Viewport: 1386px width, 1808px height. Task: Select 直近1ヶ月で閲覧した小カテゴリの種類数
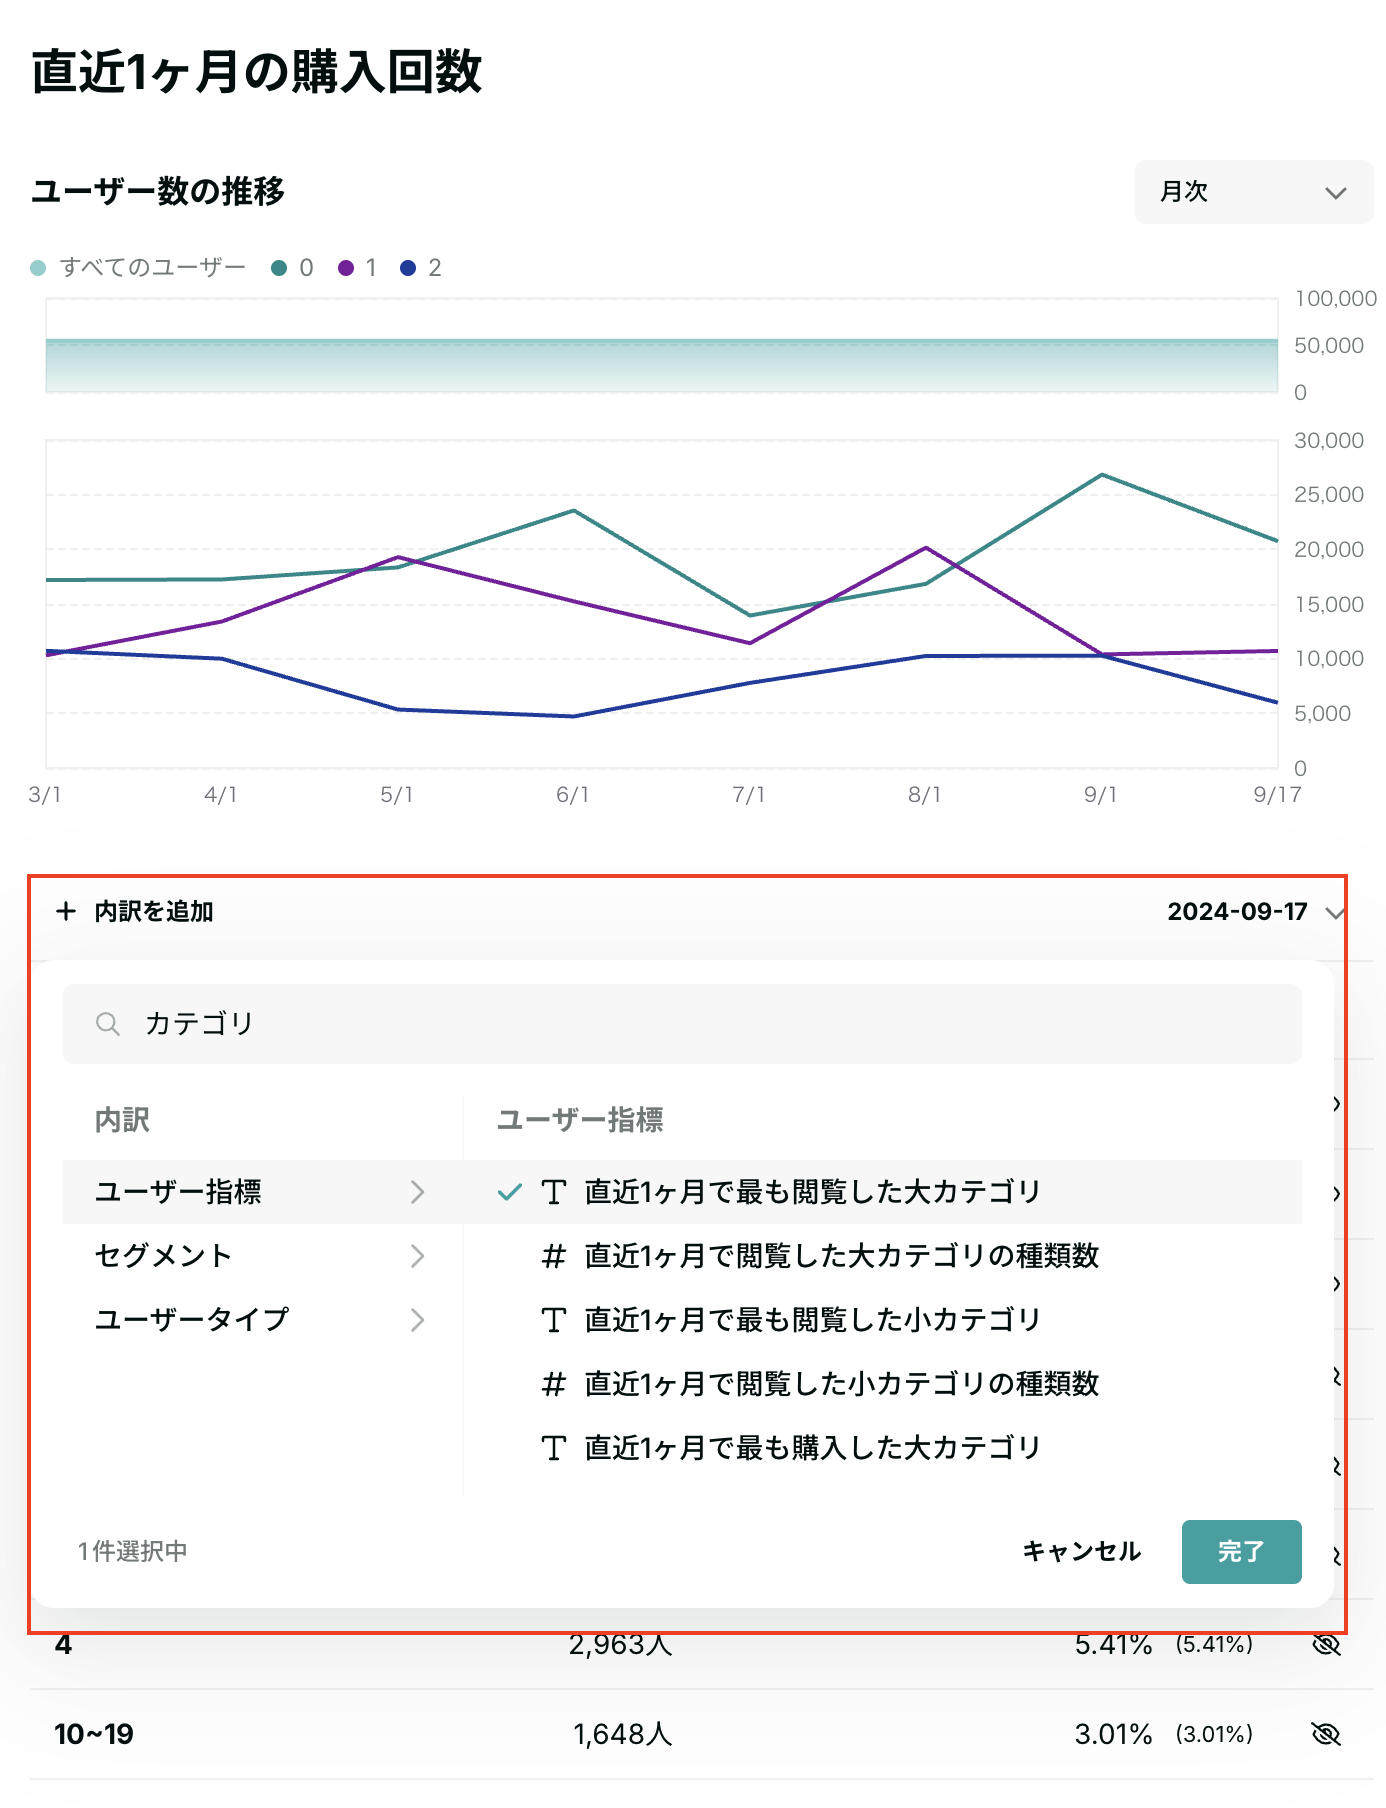(x=883, y=1384)
